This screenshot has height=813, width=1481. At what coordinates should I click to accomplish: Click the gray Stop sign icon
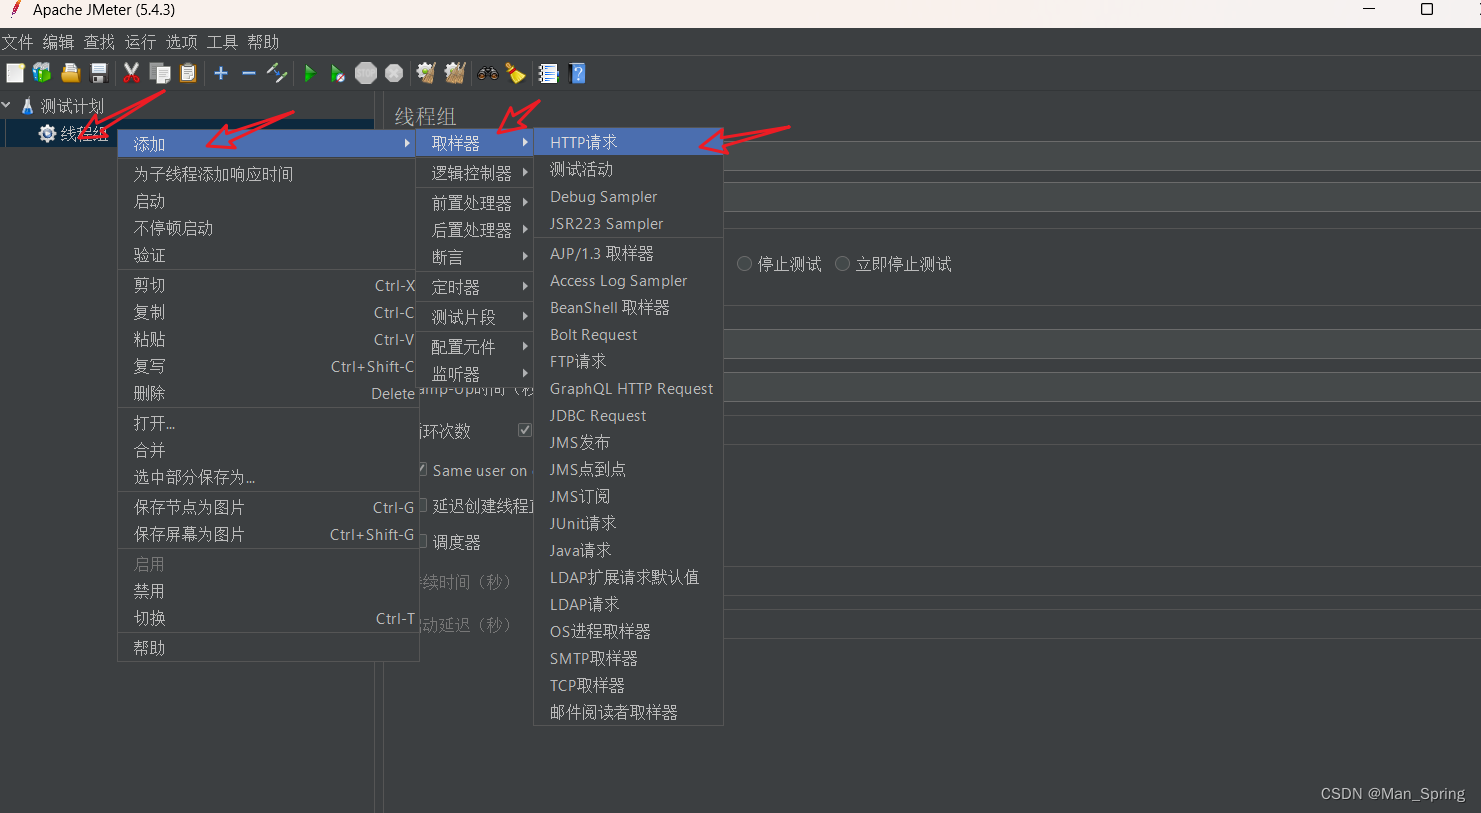tap(366, 73)
